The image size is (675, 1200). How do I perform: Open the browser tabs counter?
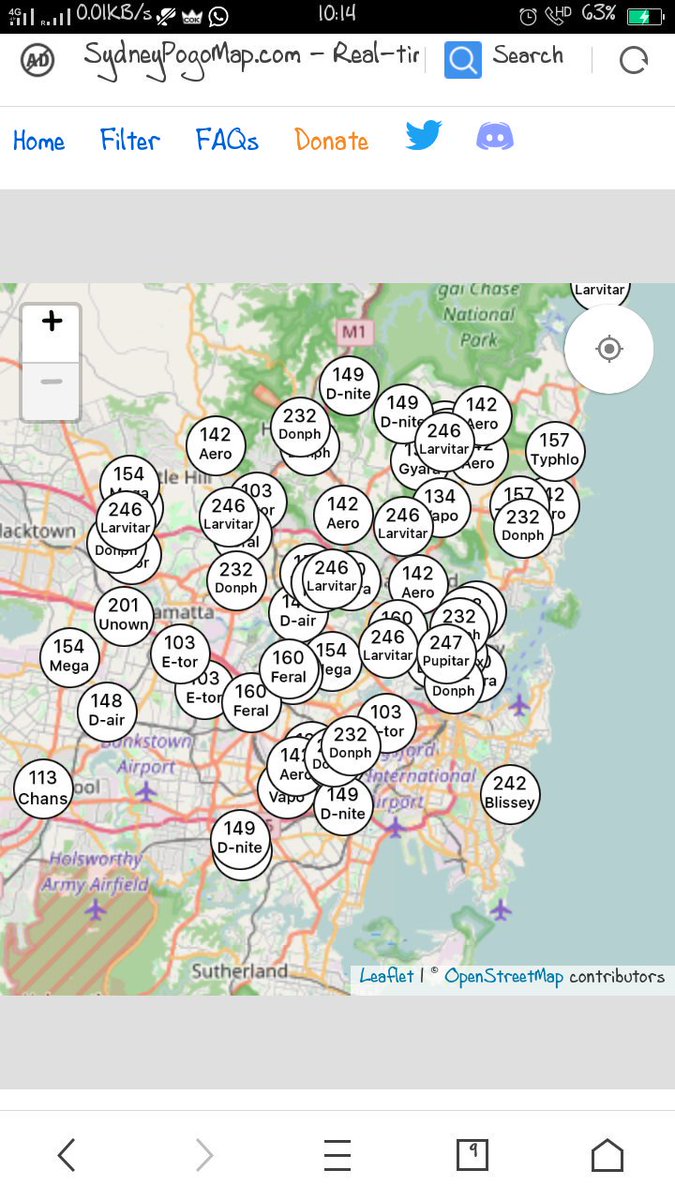pyautogui.click(x=472, y=1155)
